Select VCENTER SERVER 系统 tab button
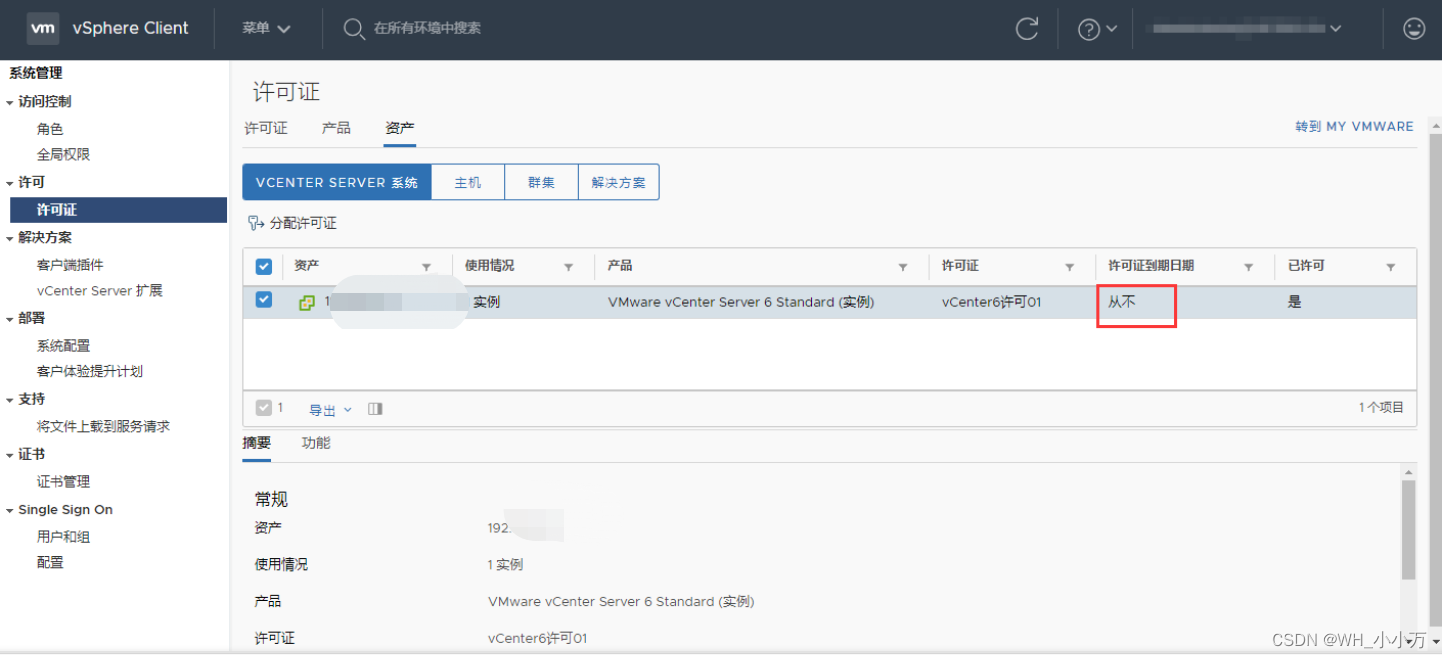Image resolution: width=1442 pixels, height=658 pixels. (x=337, y=182)
